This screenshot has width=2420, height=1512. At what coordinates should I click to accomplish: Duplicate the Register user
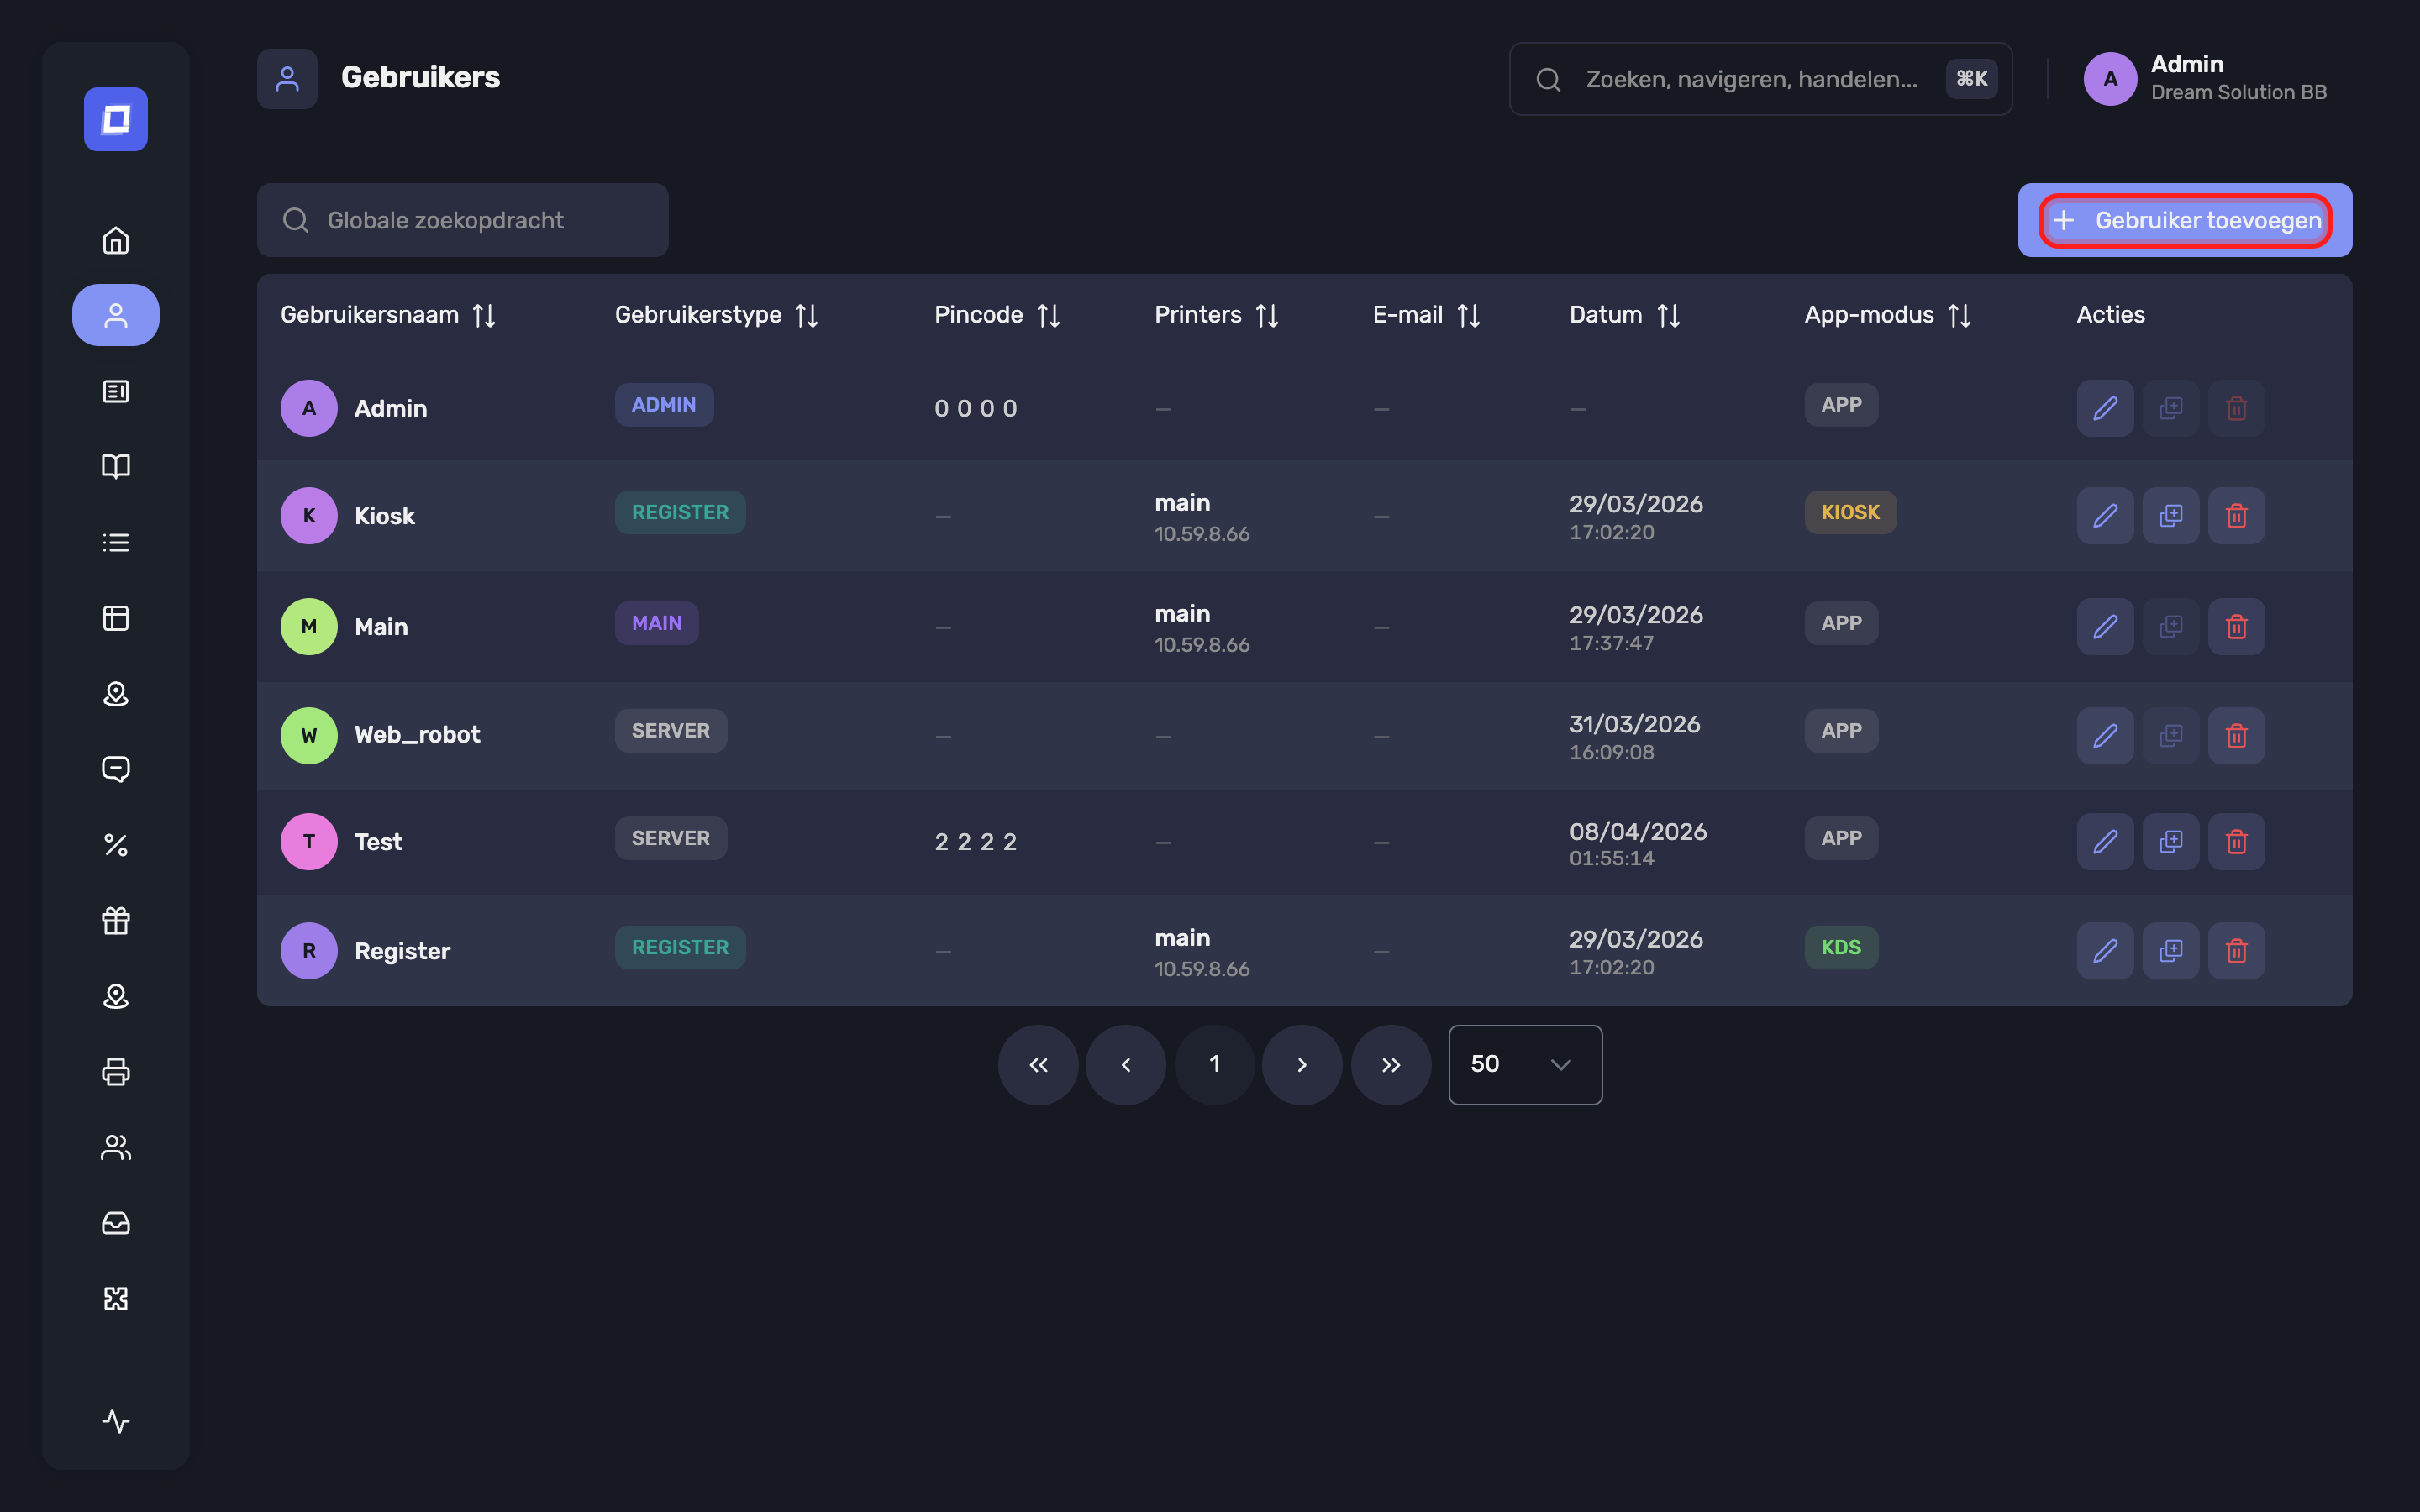click(x=2171, y=951)
